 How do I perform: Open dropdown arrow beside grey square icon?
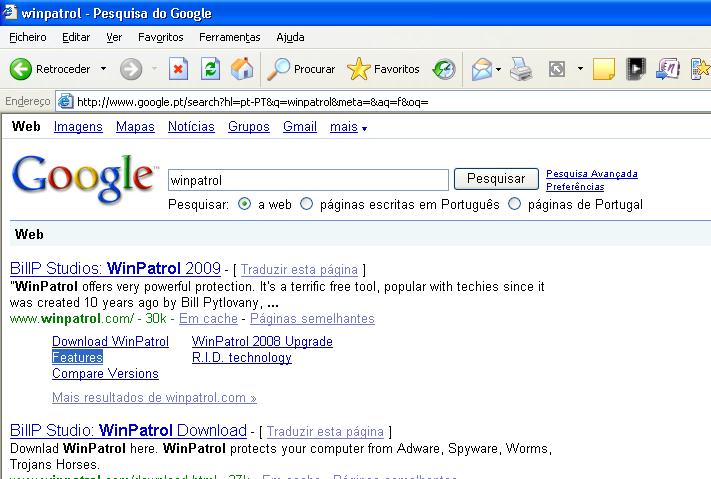580,69
